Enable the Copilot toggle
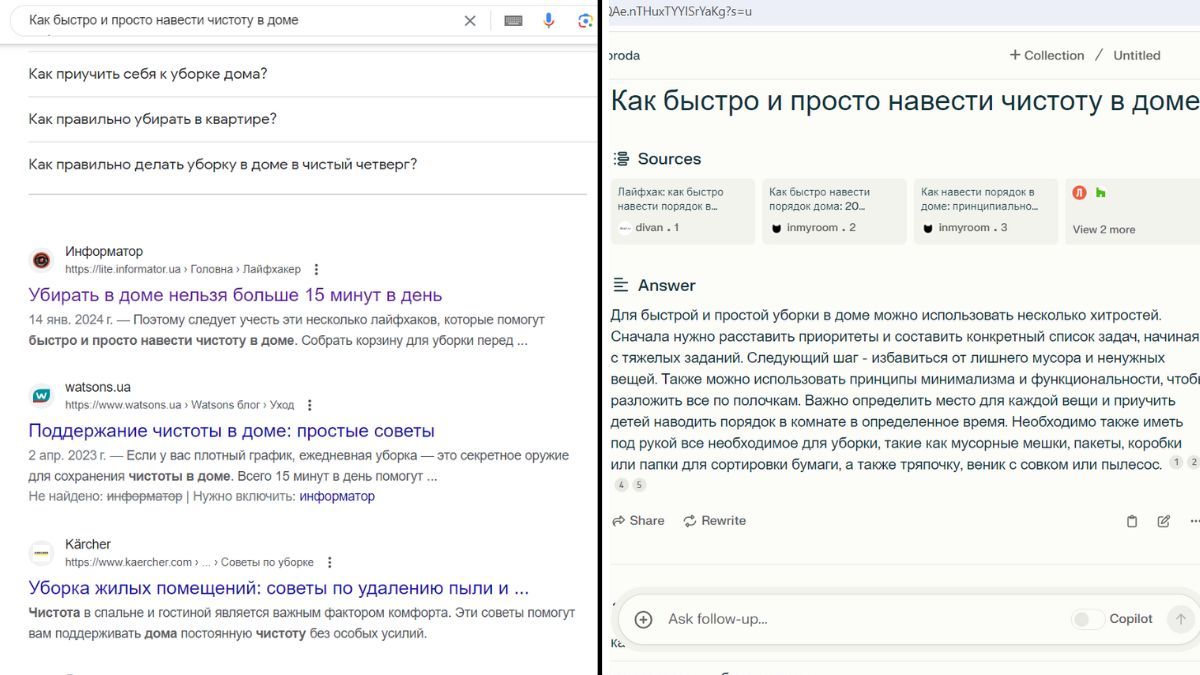 [1087, 618]
